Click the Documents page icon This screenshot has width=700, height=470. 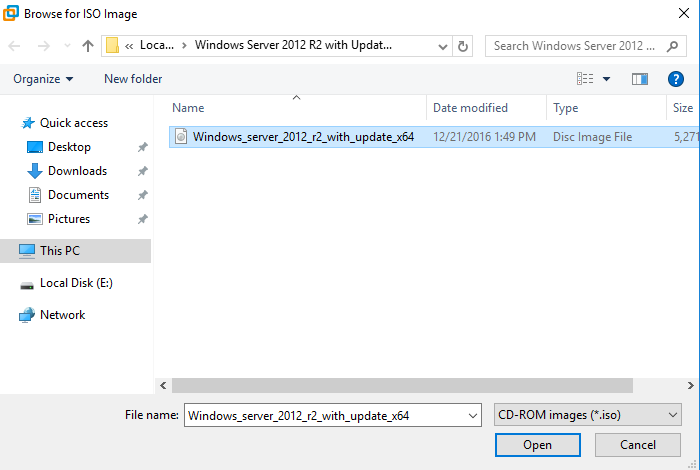(x=35, y=195)
